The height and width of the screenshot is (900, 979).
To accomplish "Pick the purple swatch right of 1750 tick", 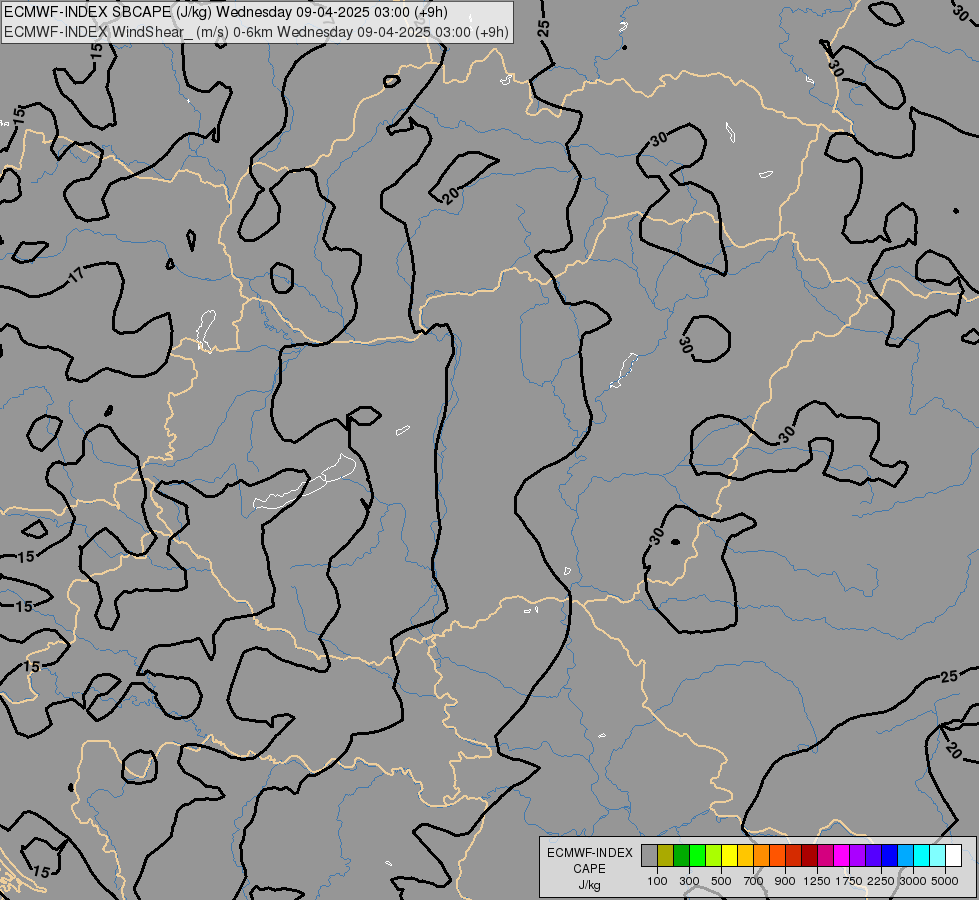I will pos(858,855).
